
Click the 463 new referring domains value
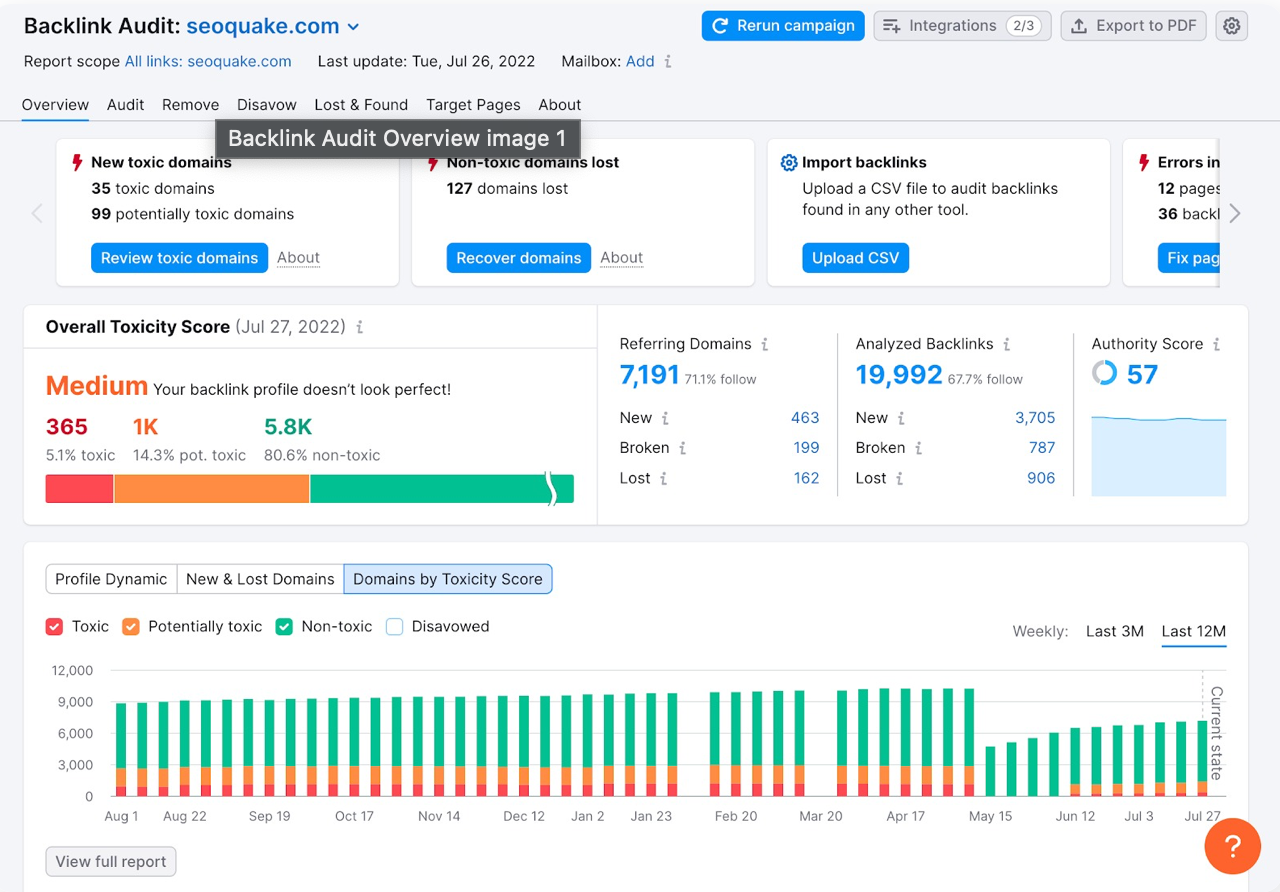pos(805,418)
